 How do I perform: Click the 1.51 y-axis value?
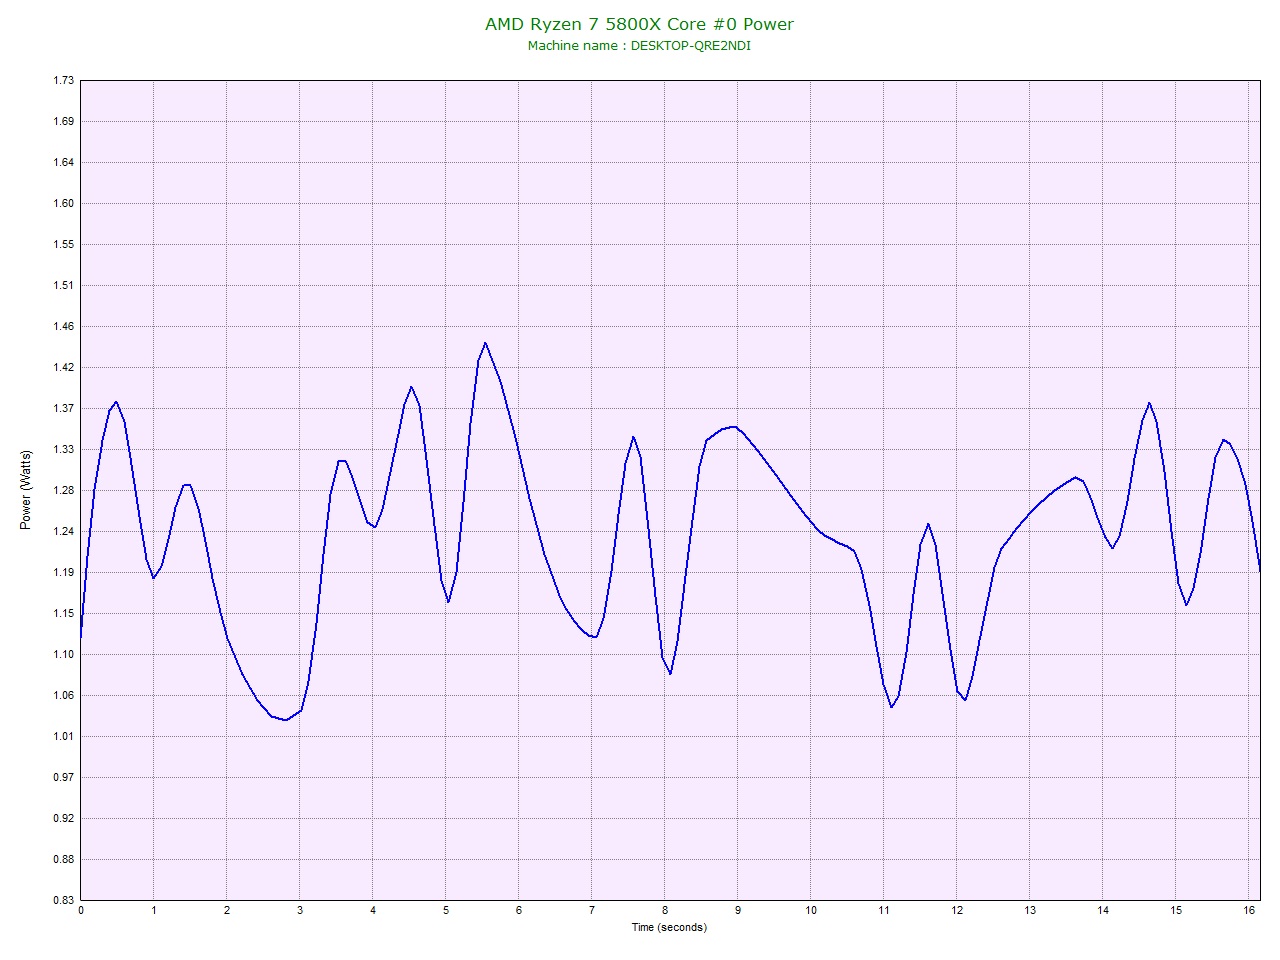pos(63,285)
